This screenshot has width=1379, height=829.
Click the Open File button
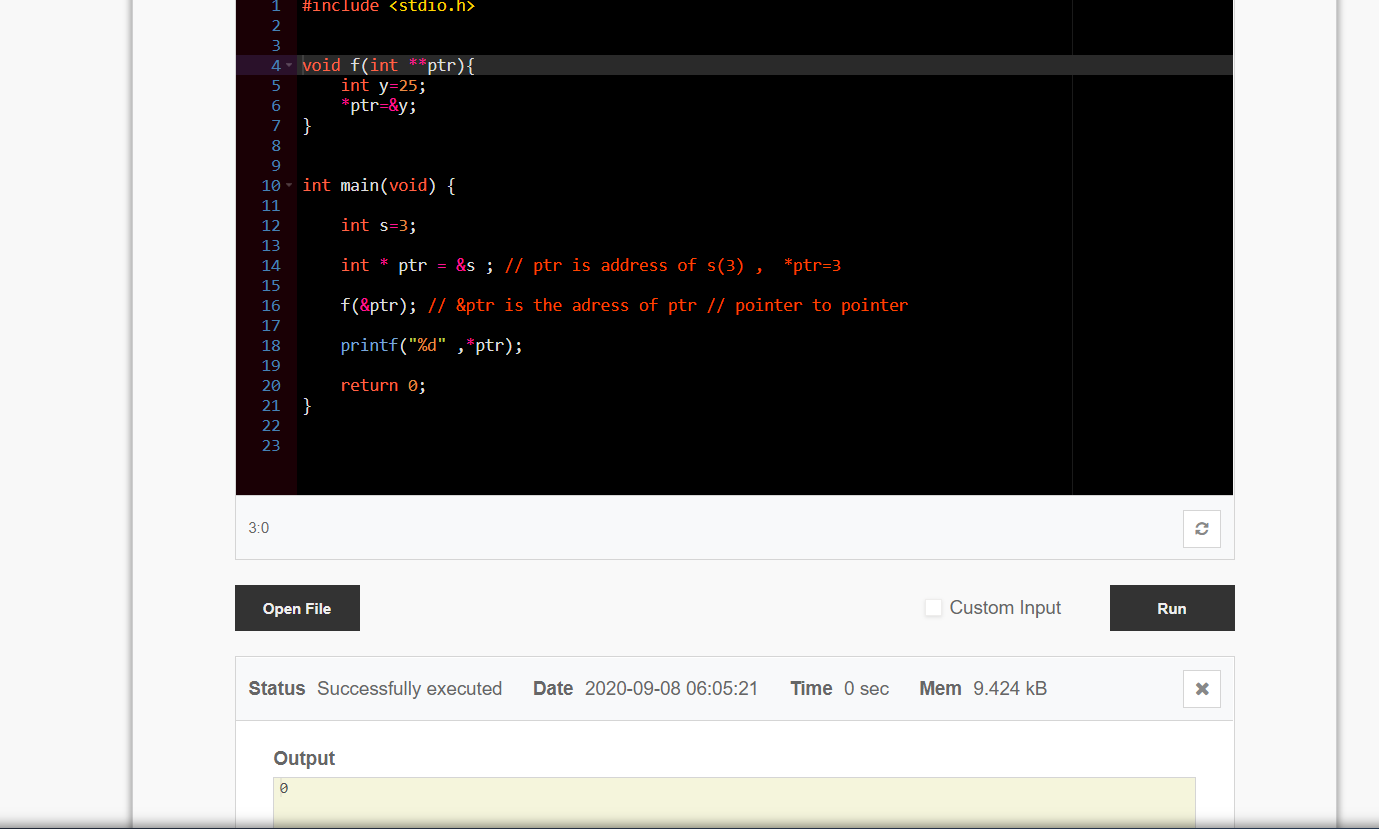tap(297, 608)
